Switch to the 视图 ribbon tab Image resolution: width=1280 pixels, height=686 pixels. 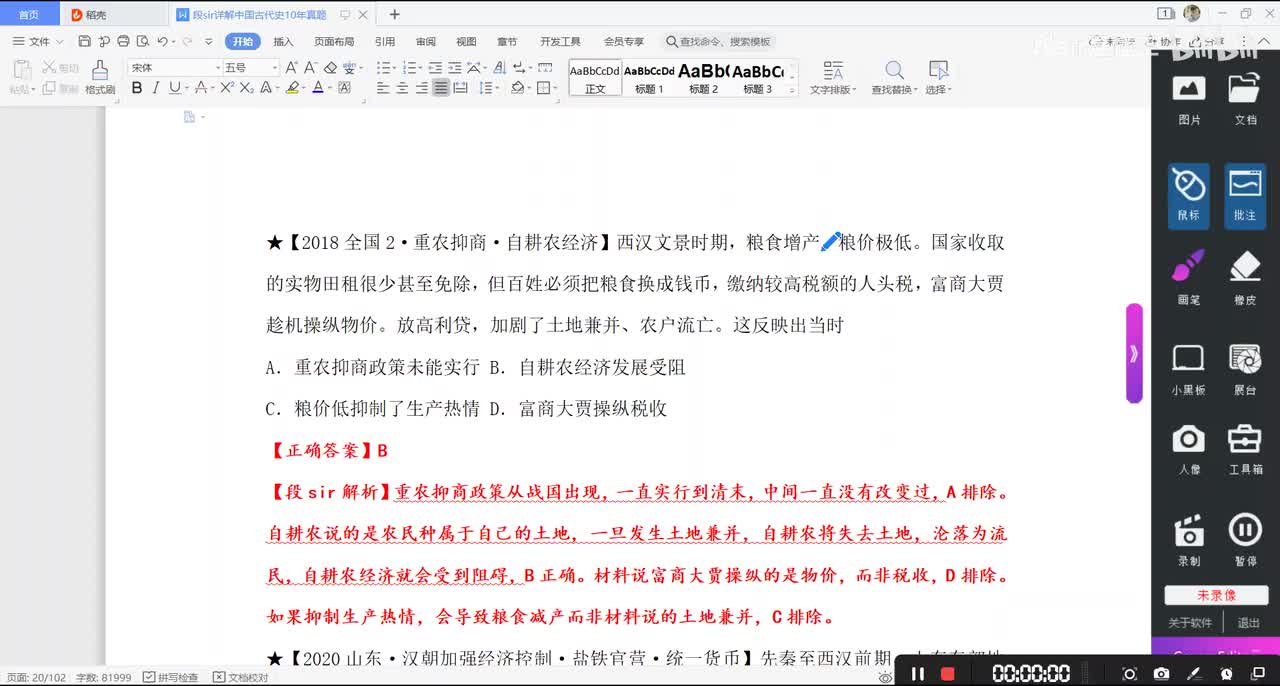pos(466,41)
